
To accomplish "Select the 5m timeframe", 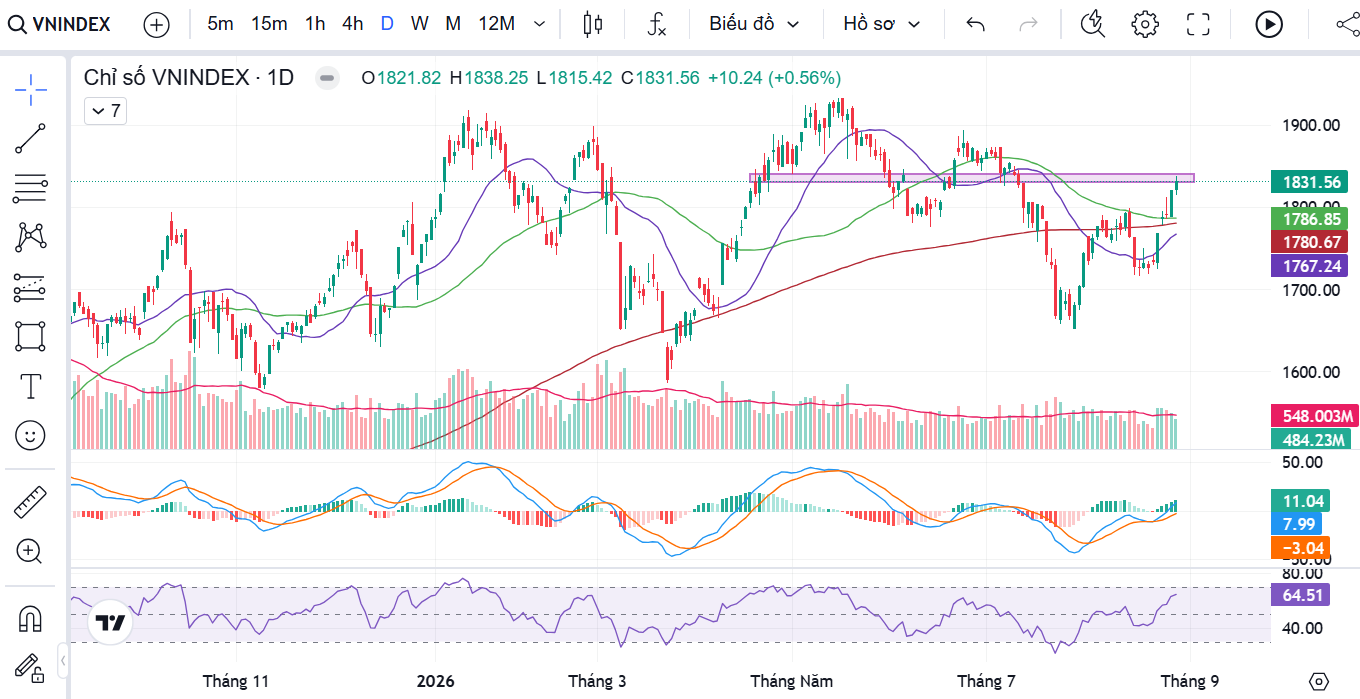I will [x=220, y=24].
